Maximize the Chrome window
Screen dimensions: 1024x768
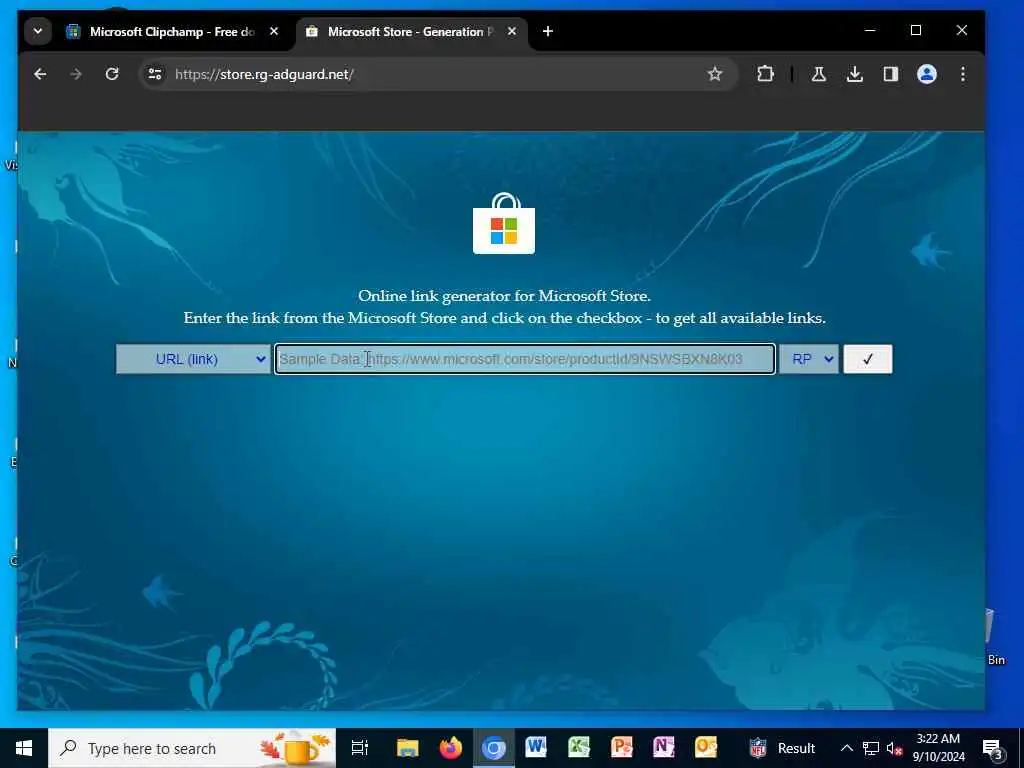916,31
